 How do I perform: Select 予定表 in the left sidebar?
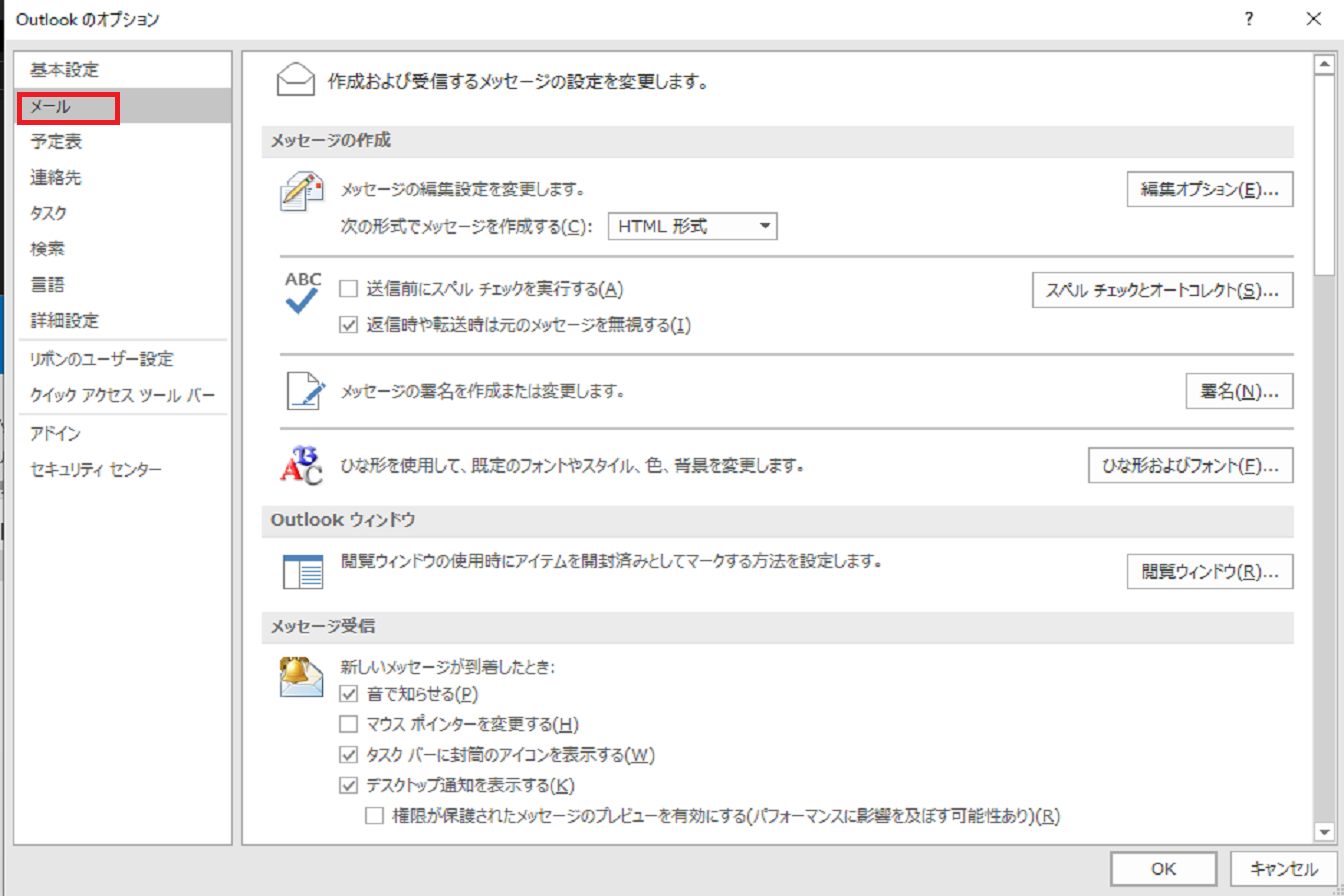pyautogui.click(x=56, y=142)
